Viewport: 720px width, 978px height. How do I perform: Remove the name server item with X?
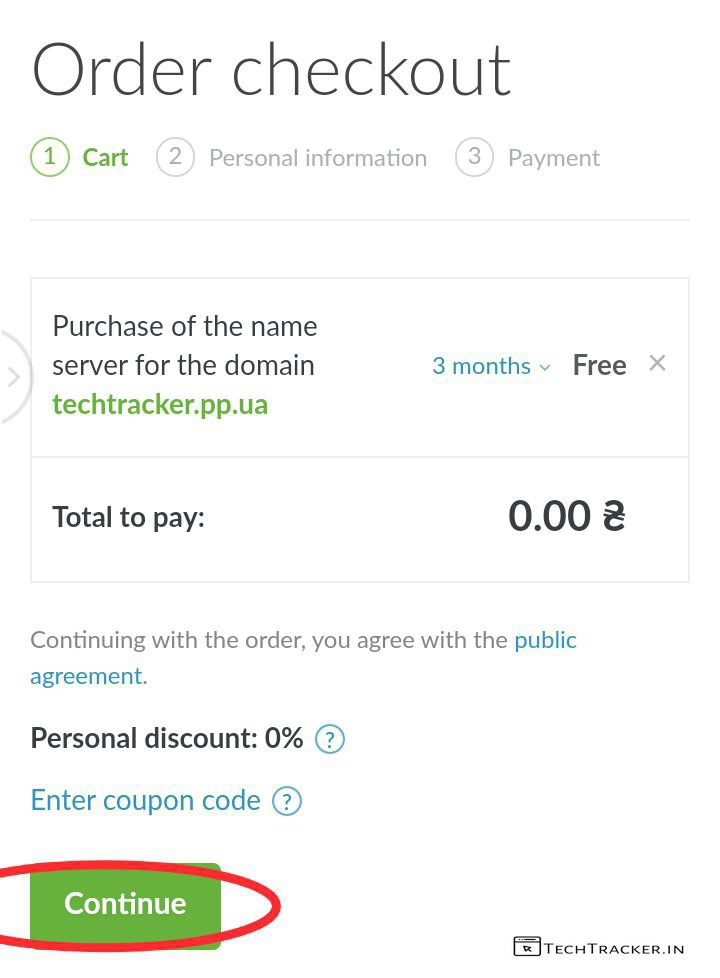657,364
